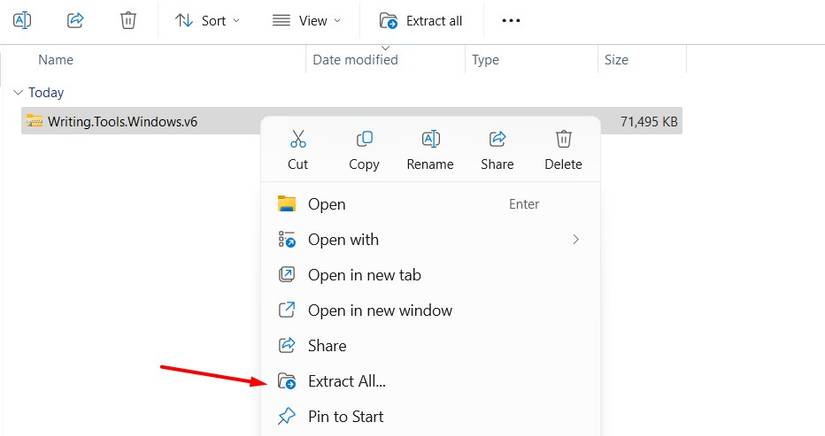
Task: Click Cut in the context menu
Action: (298, 150)
